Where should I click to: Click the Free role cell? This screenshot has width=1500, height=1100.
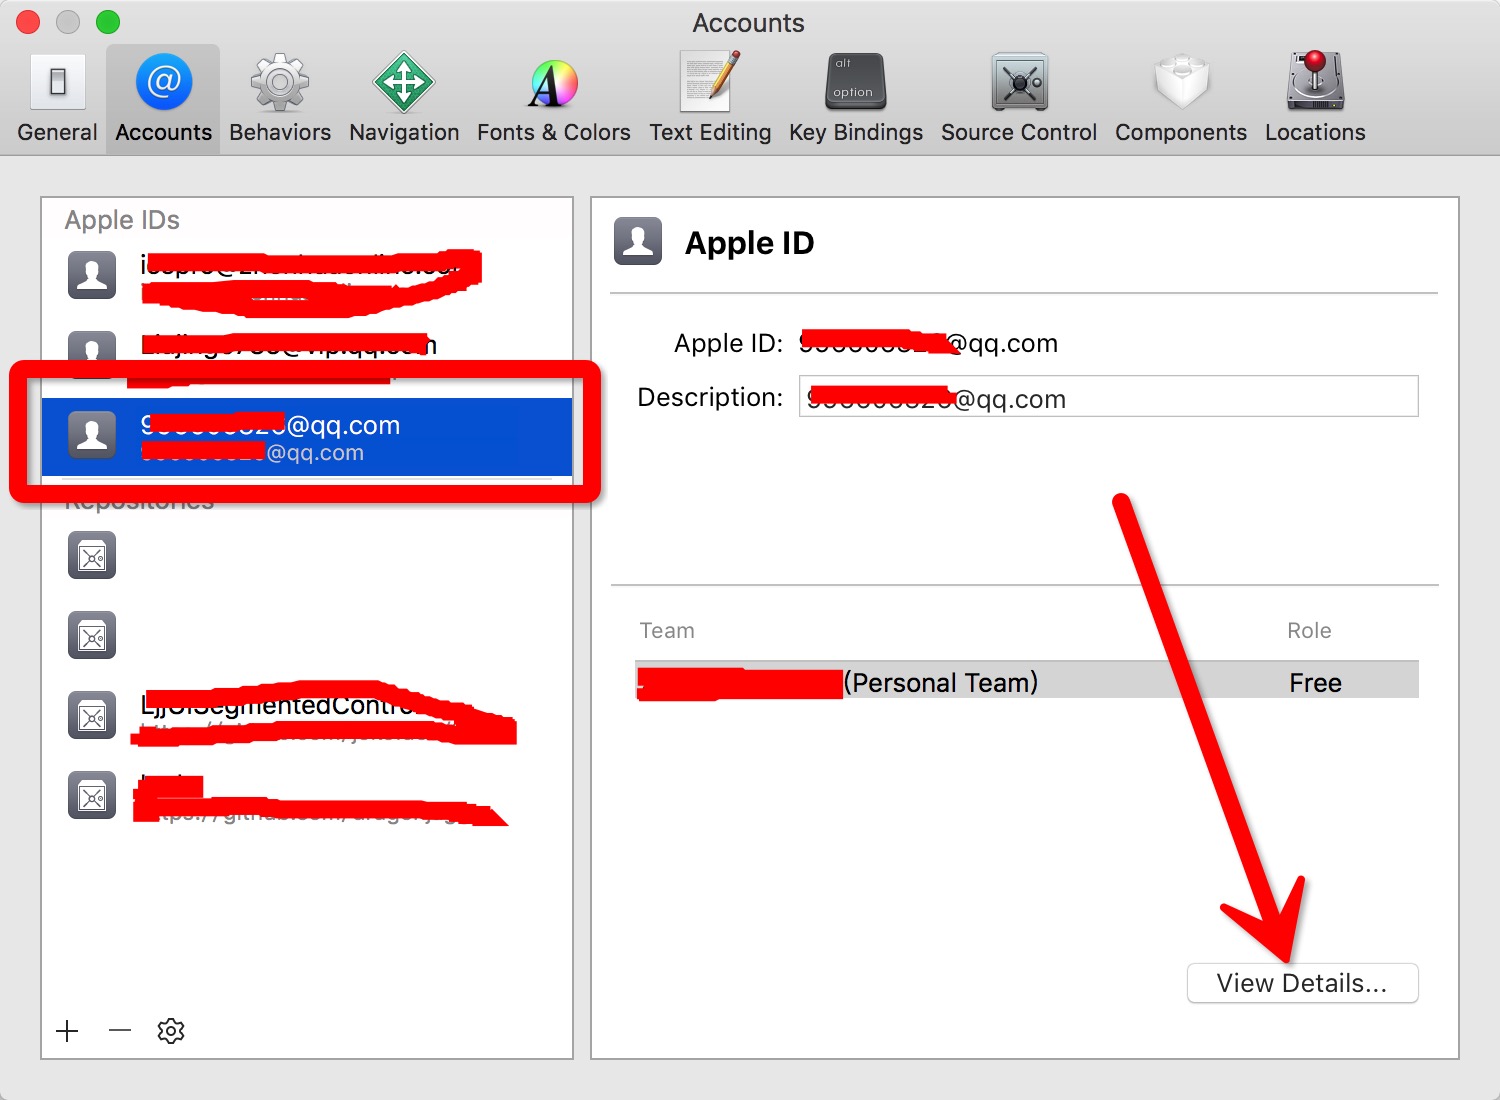pyautogui.click(x=1315, y=683)
